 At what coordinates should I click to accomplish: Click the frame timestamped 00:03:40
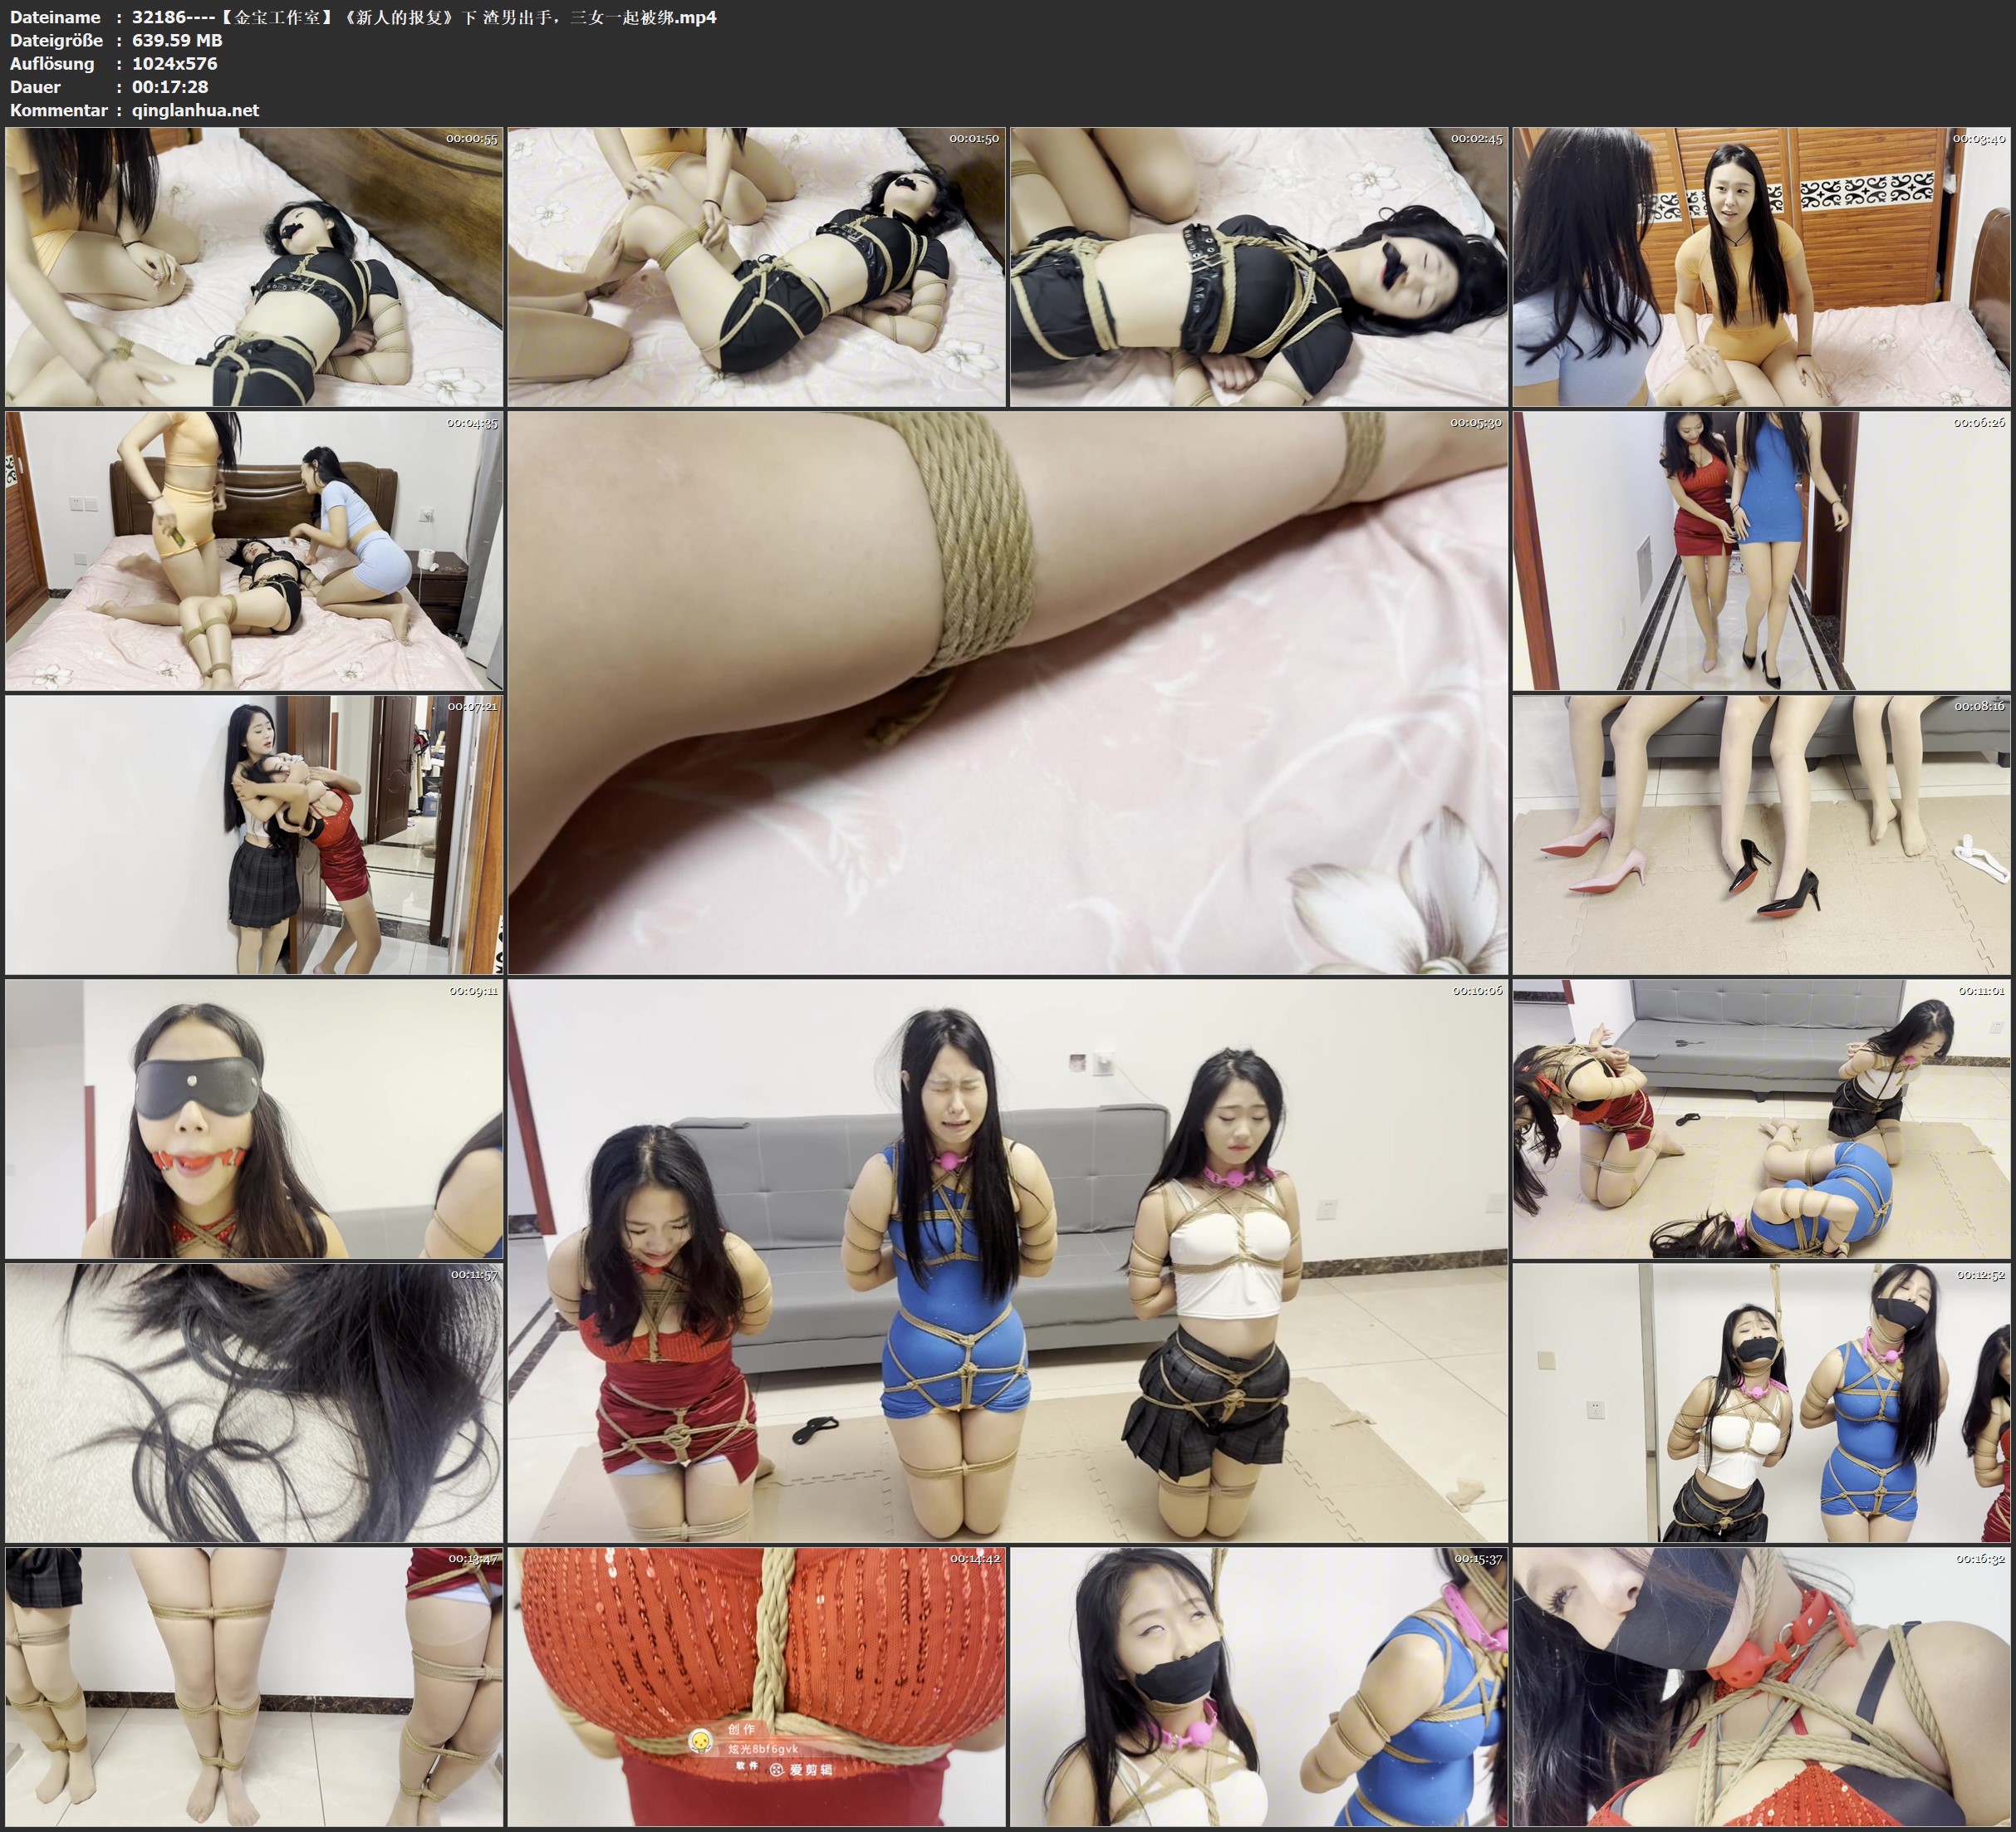[1761, 266]
